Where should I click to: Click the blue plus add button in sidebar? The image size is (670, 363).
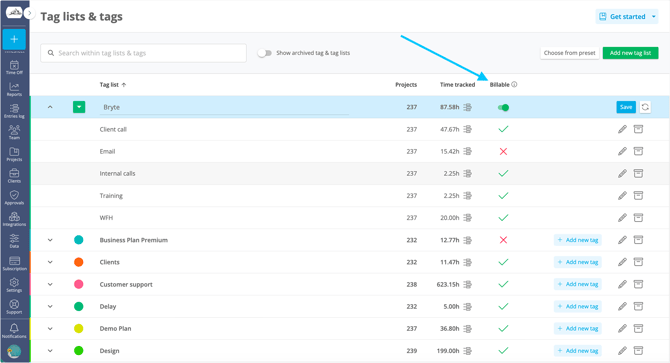click(x=14, y=39)
